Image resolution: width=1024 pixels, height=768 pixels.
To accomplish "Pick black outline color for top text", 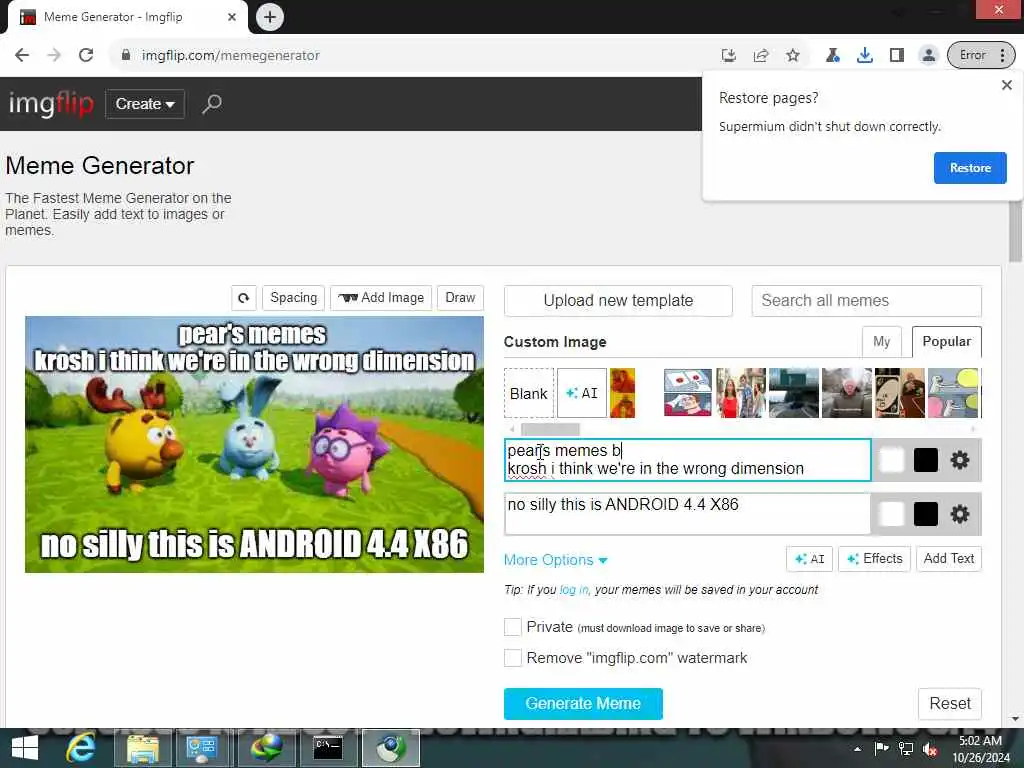I will pos(925,460).
